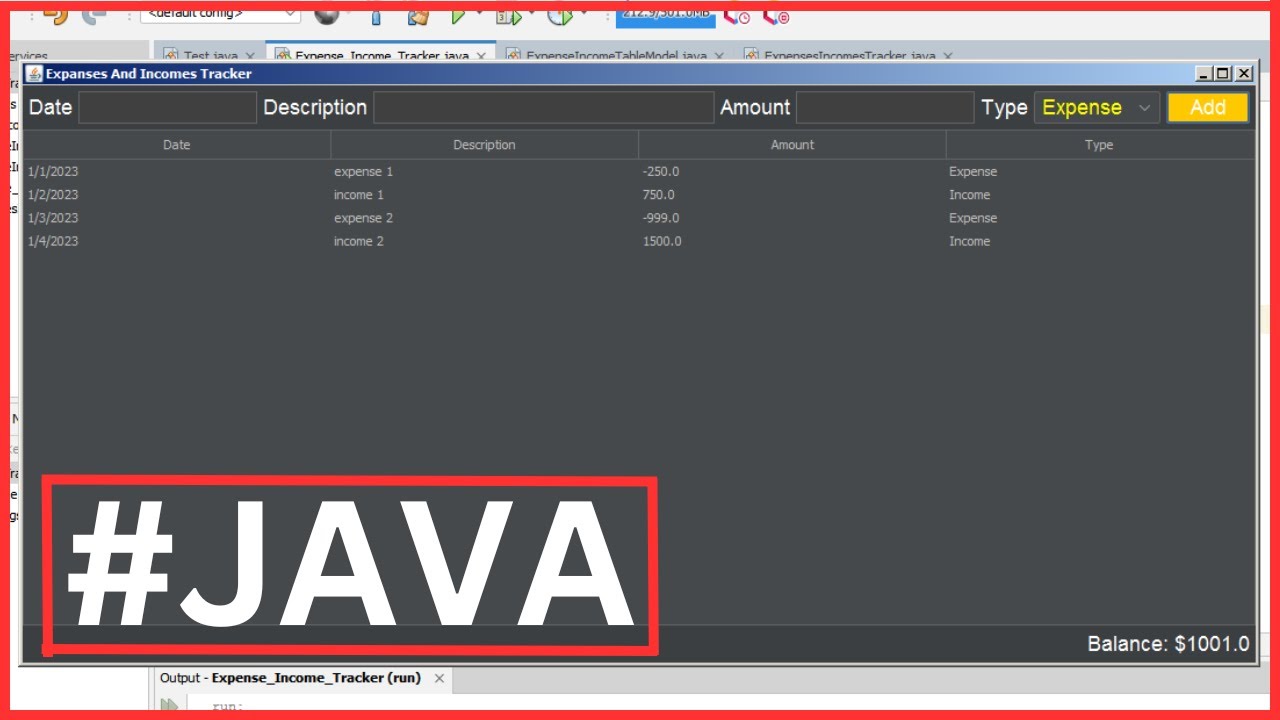Select the 'income 2' description cell
The width and height of the screenshot is (1280, 720).
[x=484, y=241]
